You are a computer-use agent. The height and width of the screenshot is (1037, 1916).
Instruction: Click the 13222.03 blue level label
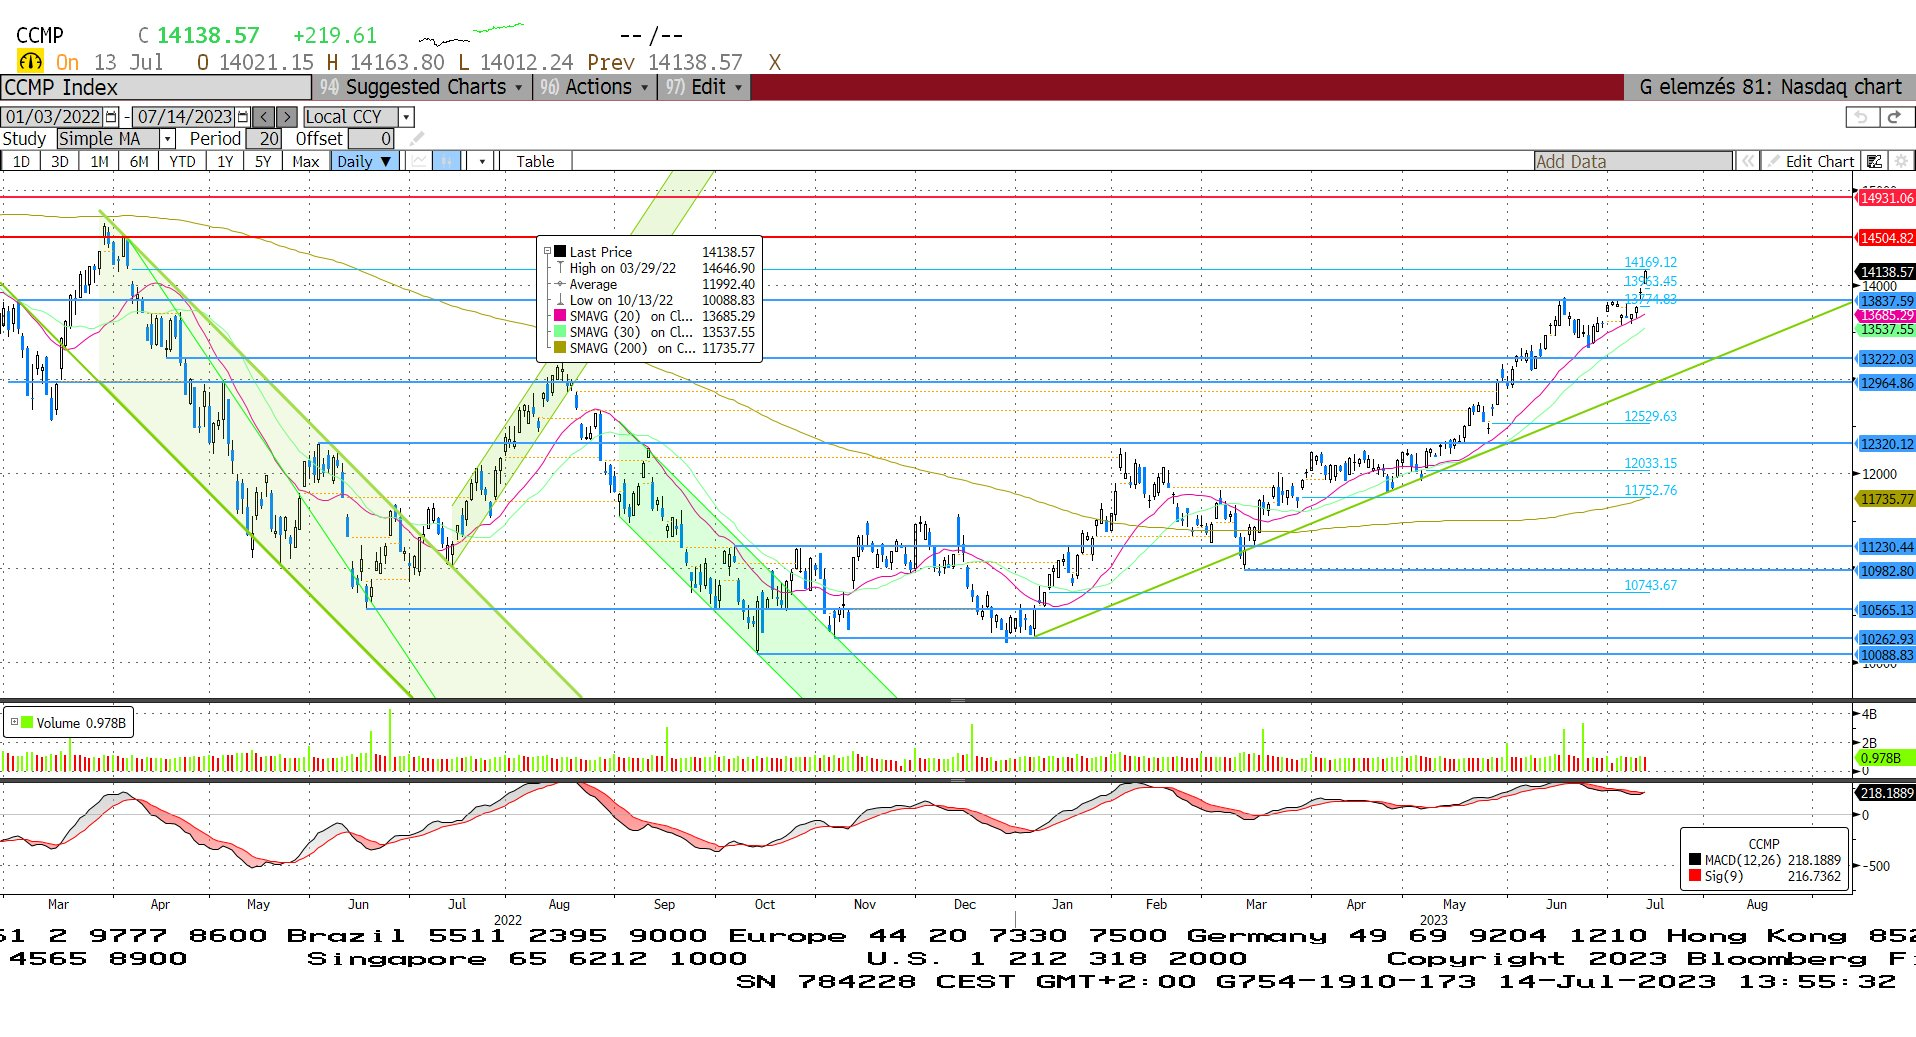click(x=1886, y=359)
